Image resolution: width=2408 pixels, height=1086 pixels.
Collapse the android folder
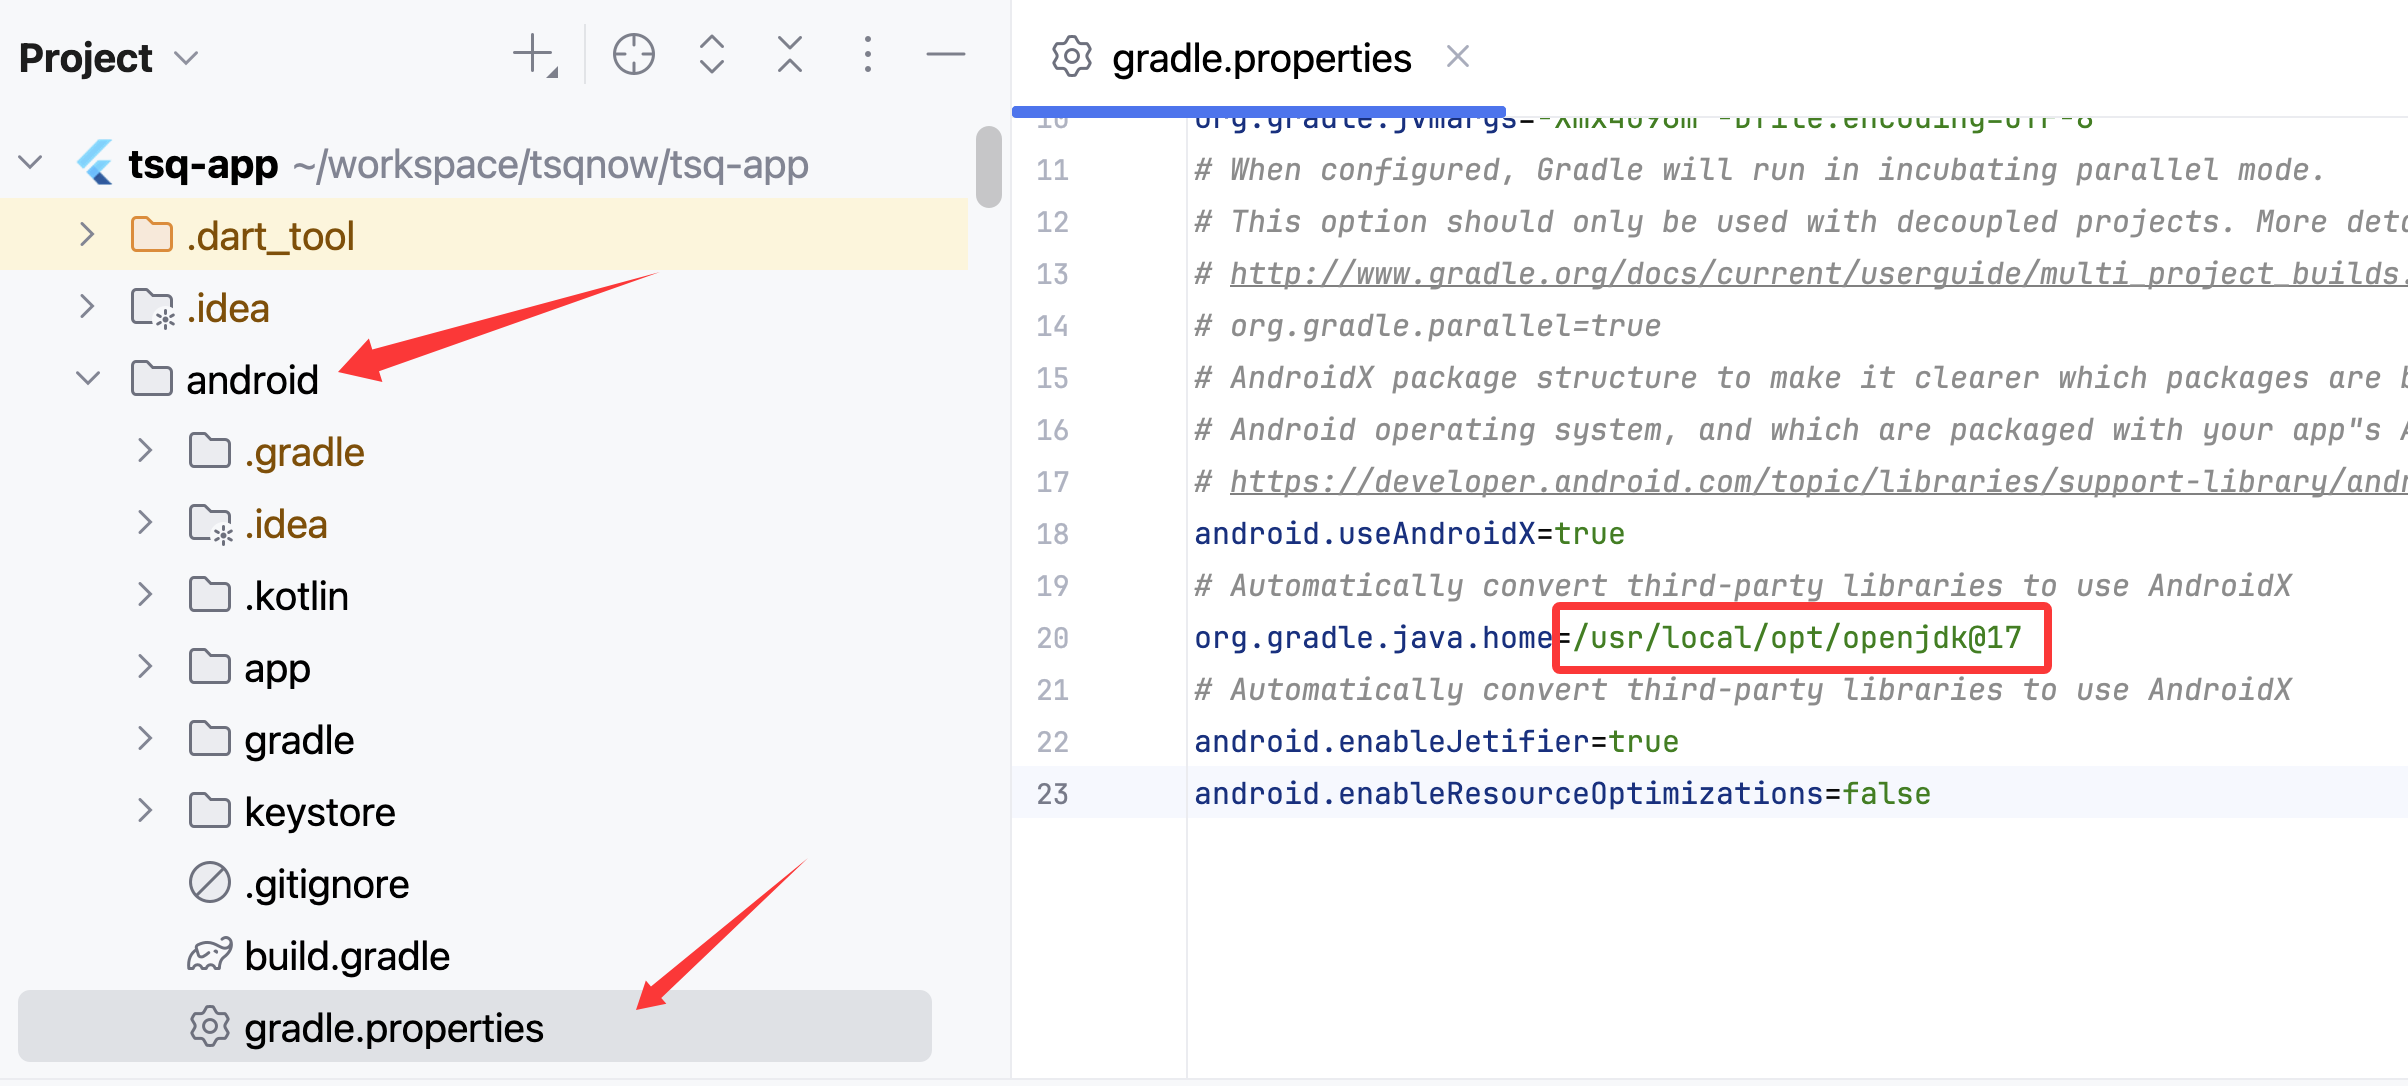(x=88, y=379)
